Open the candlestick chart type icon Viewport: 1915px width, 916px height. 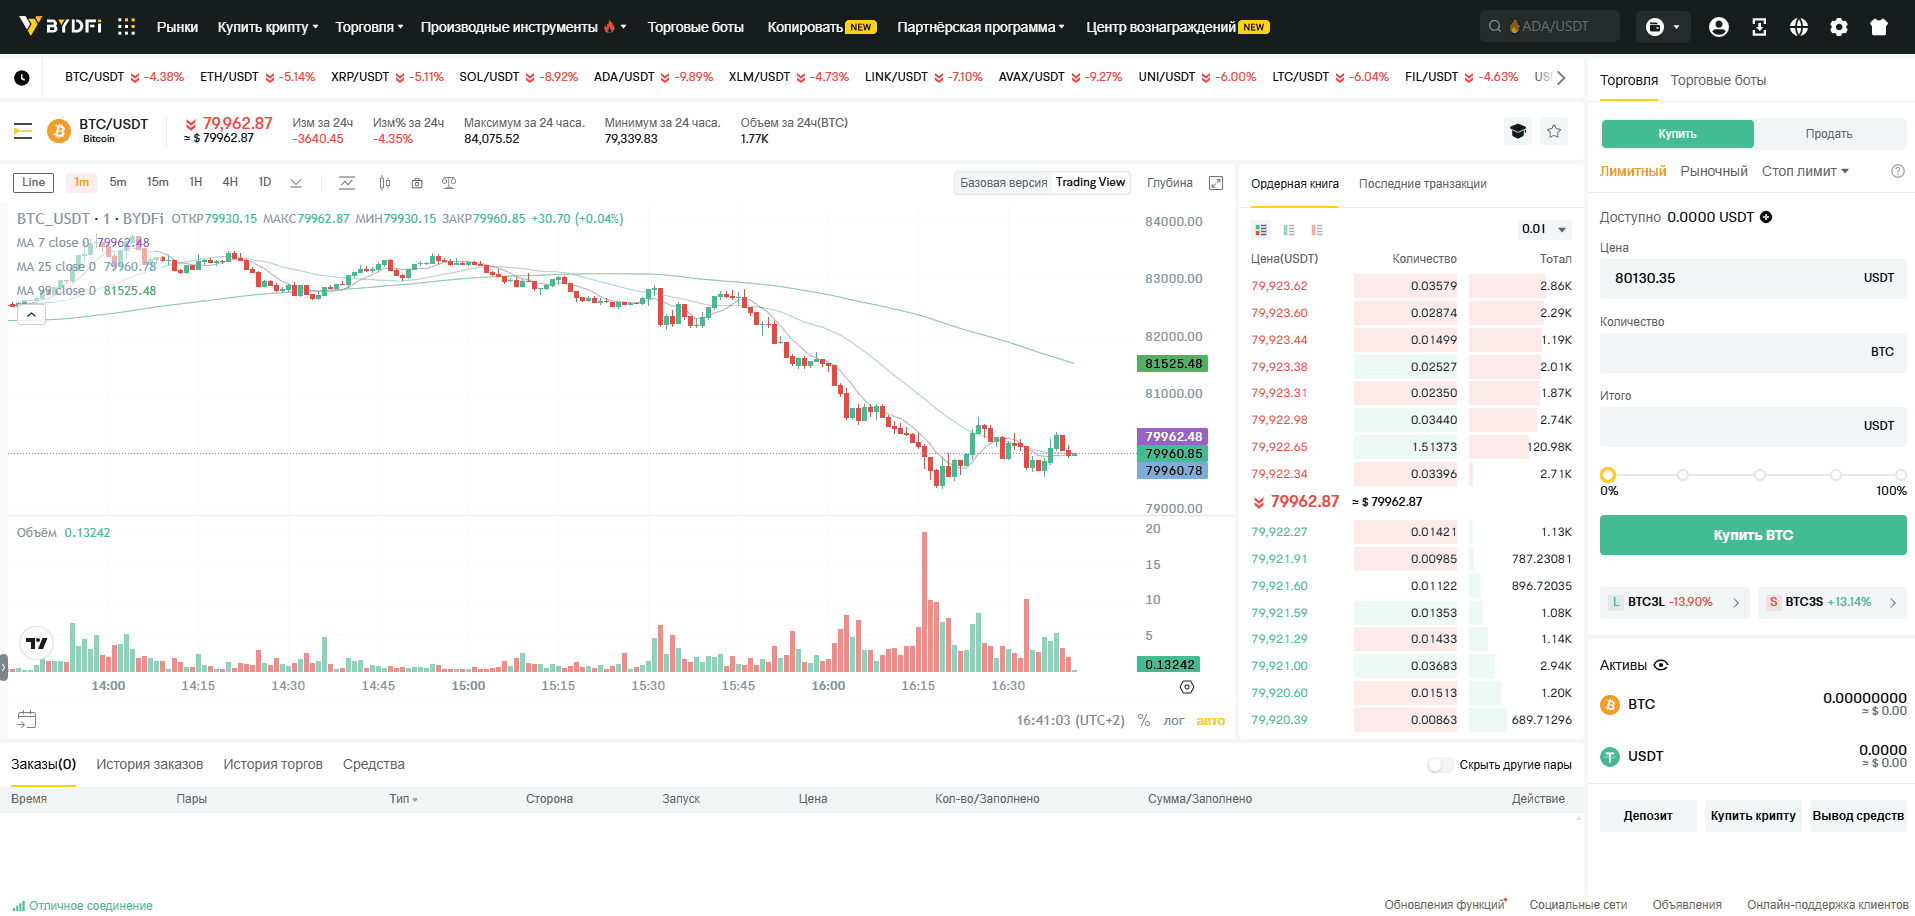(x=385, y=182)
